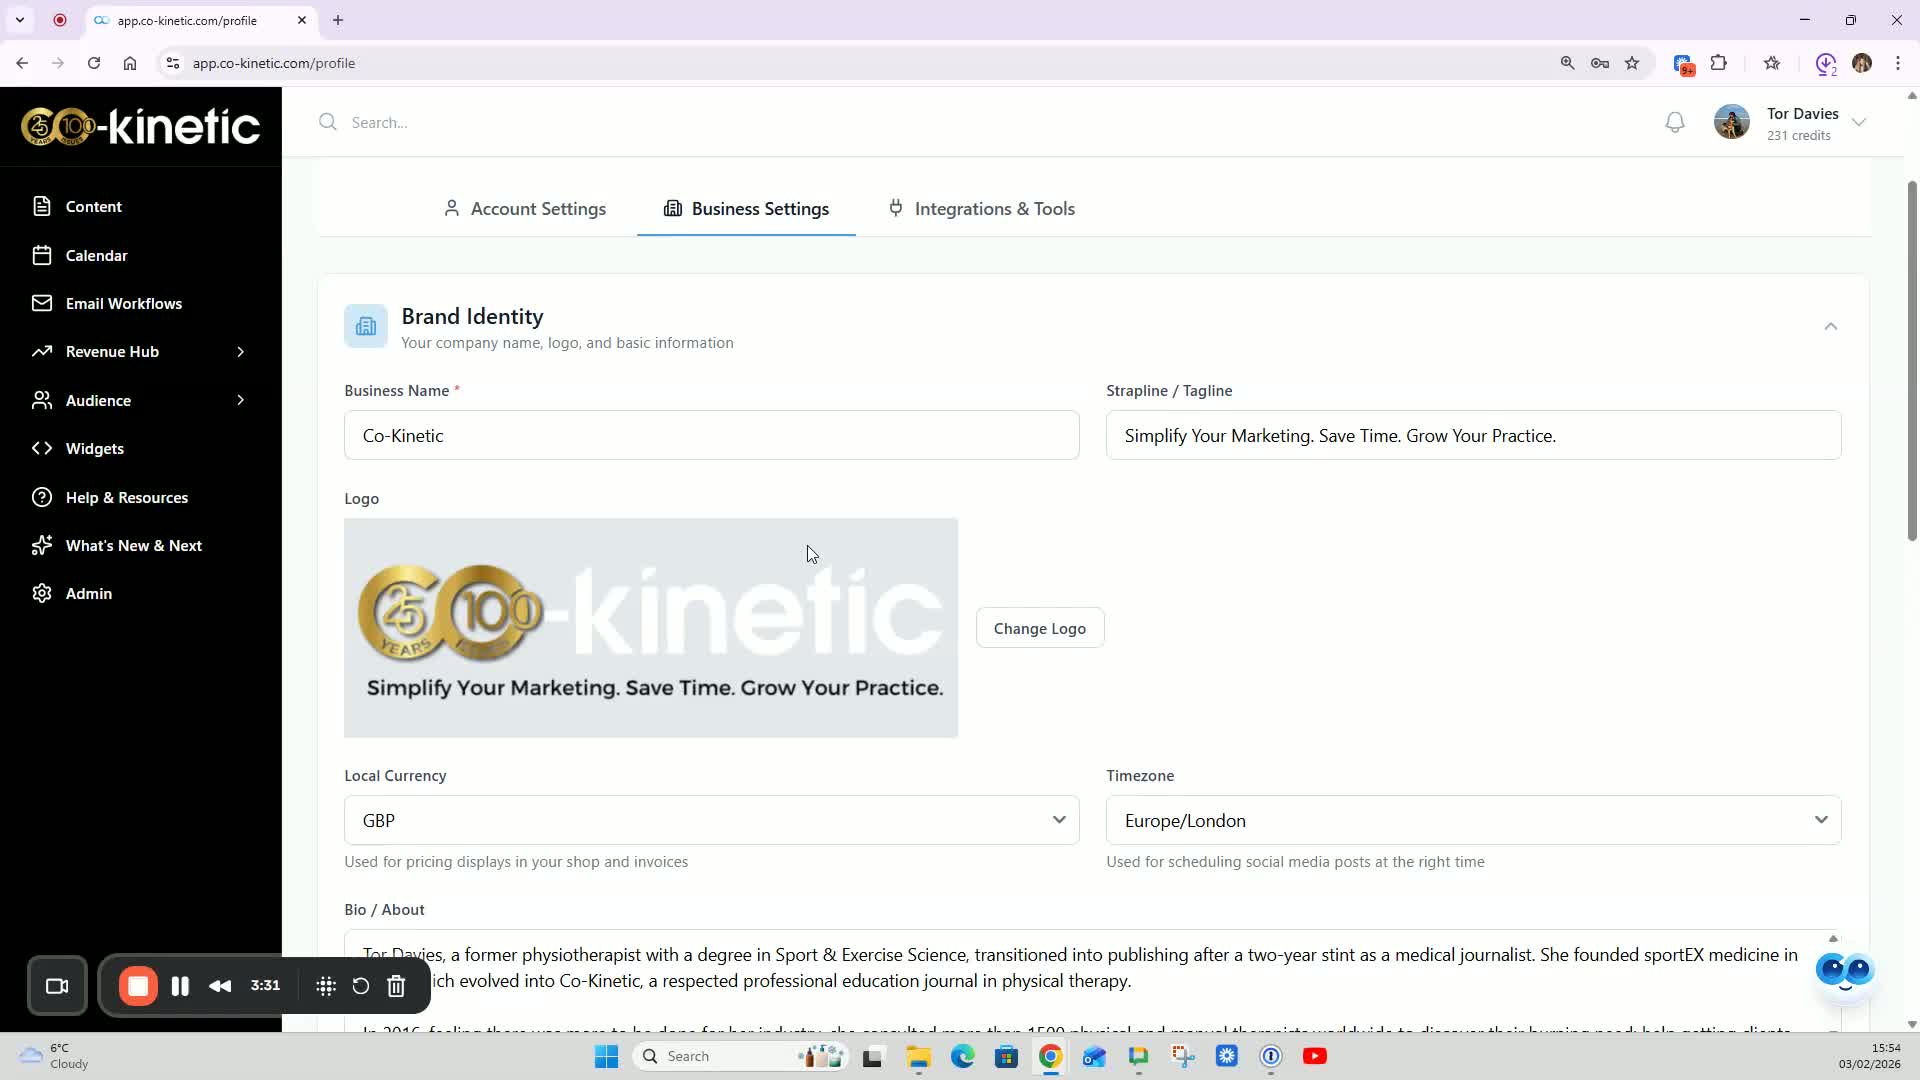
Task: Switch to Integrations & Tools tab
Action: coord(982,209)
